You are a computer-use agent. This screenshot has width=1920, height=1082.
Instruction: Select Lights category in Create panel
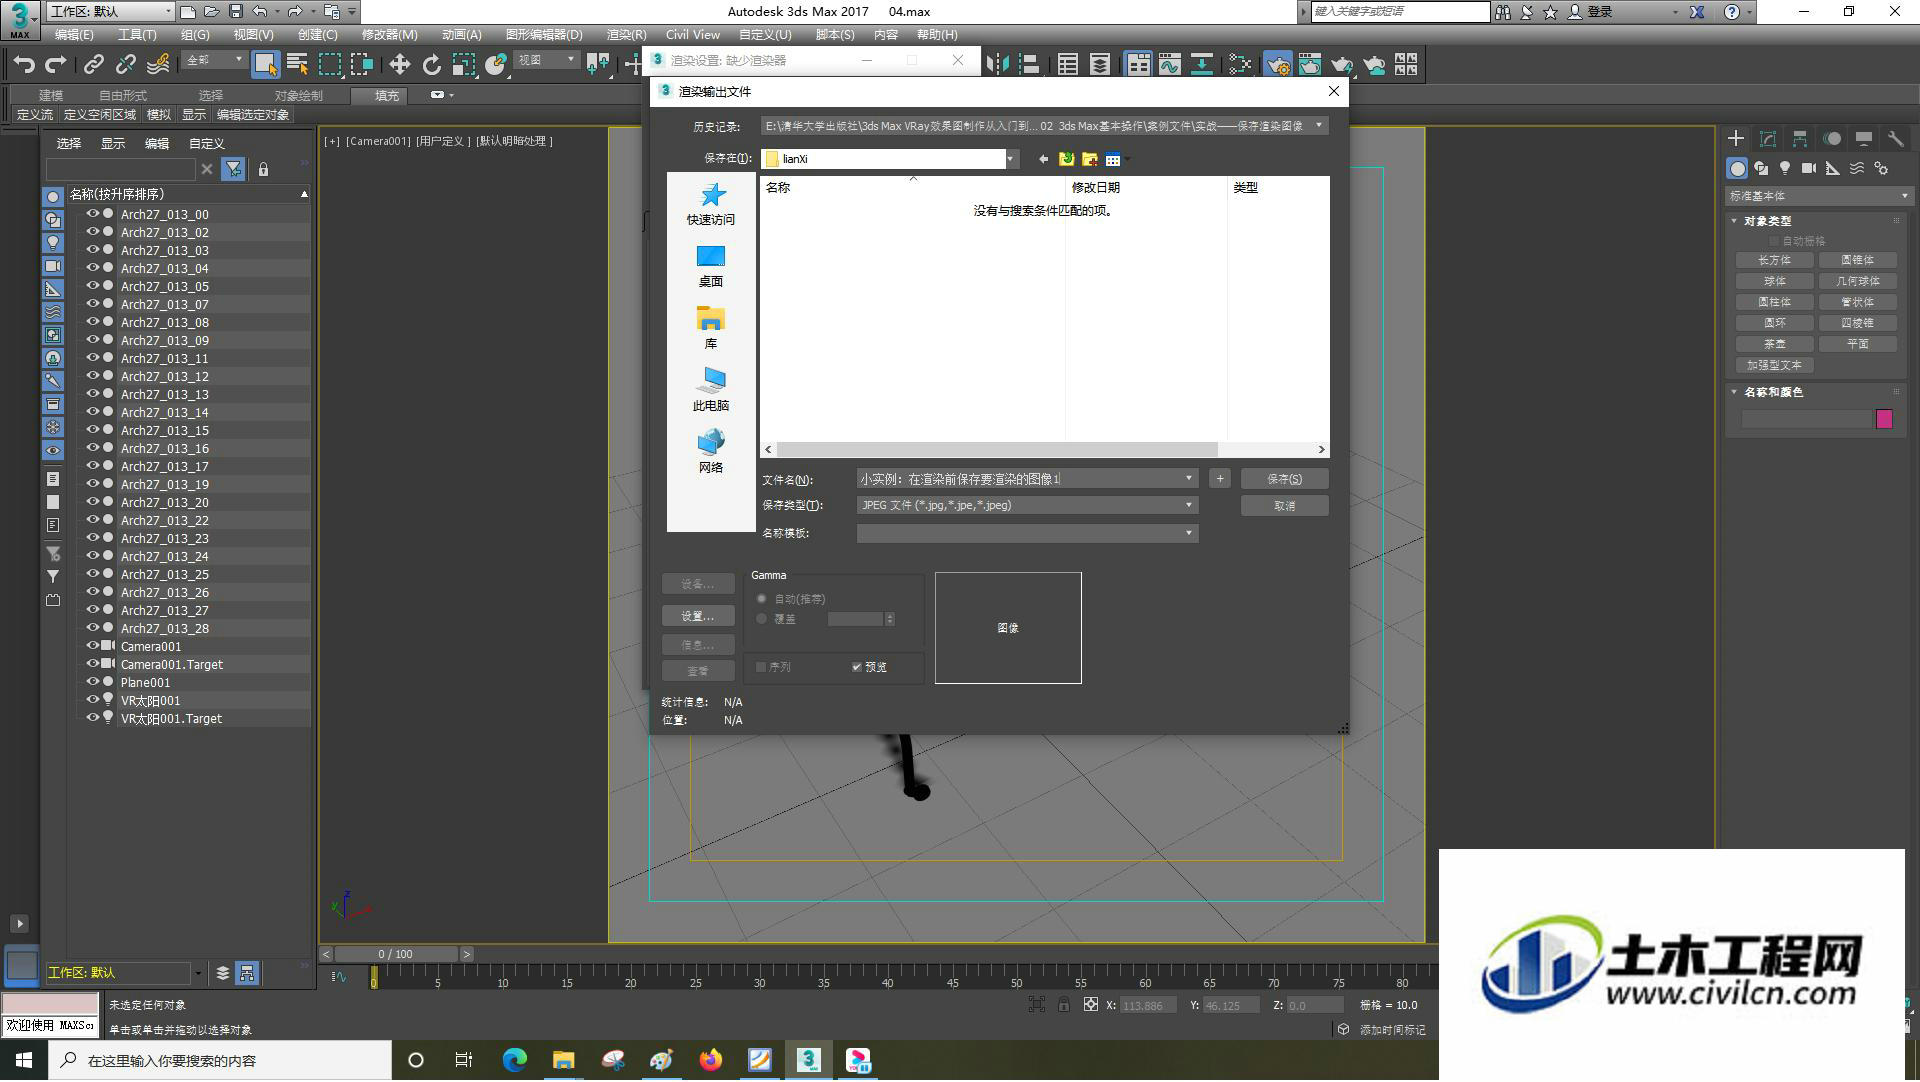click(x=1785, y=168)
